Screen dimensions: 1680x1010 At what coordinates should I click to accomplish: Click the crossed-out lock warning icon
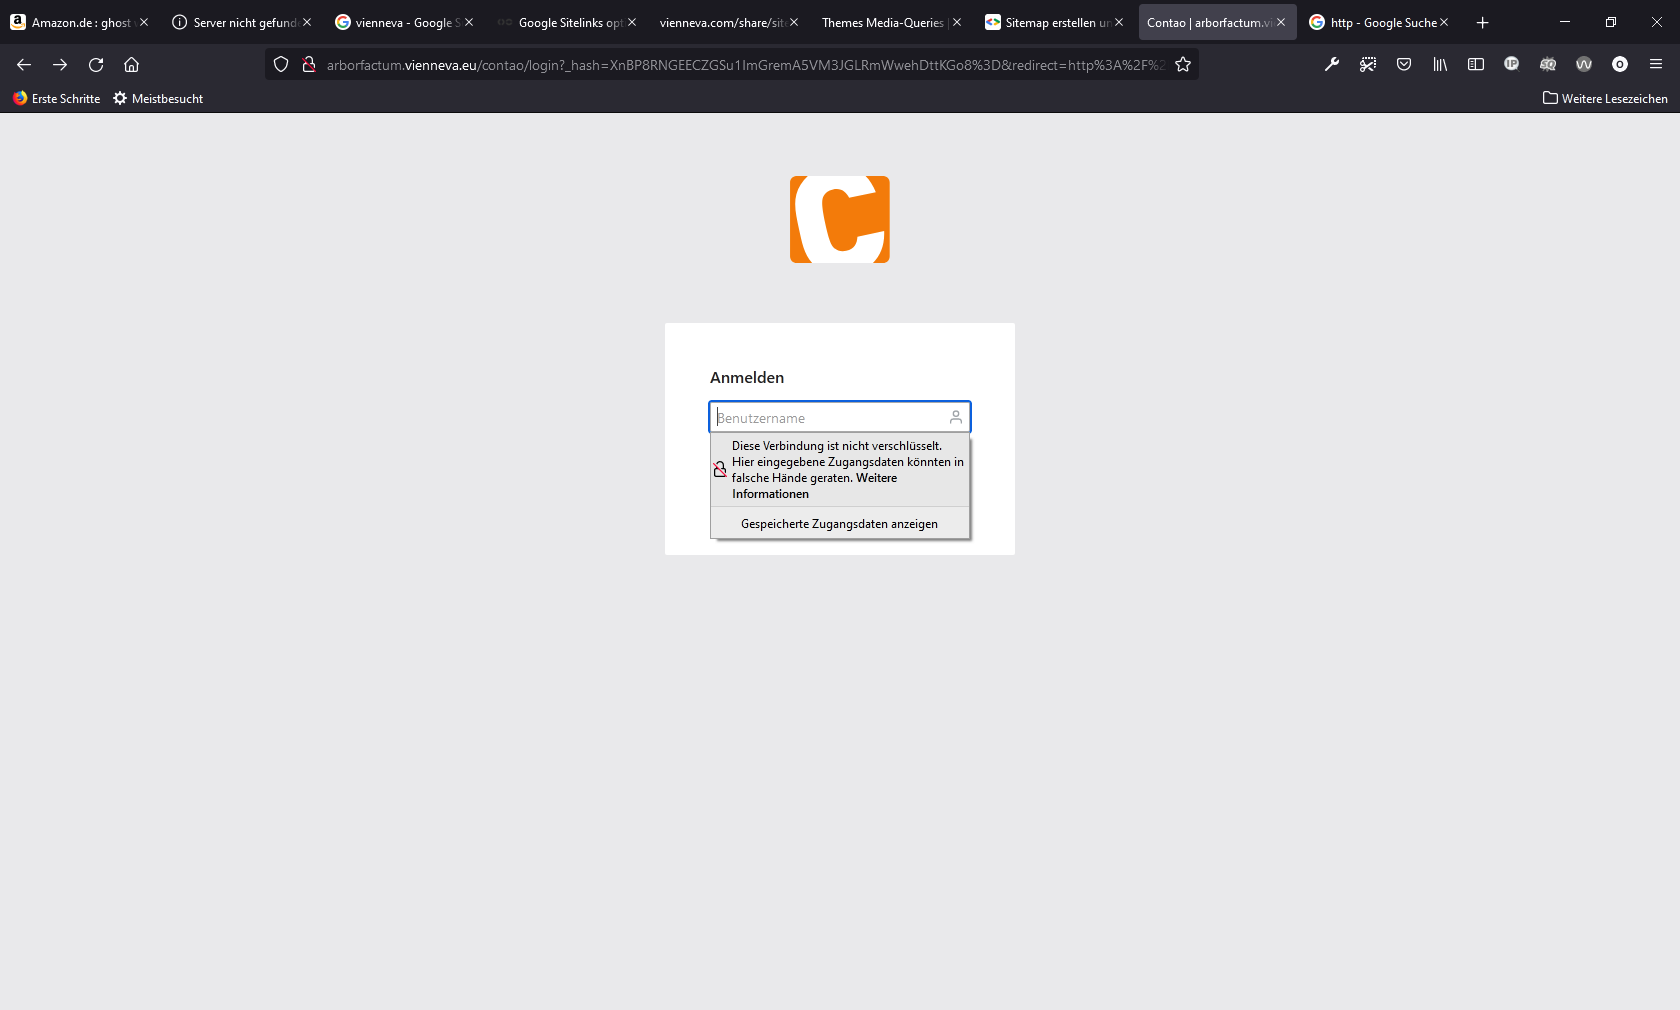(x=720, y=469)
